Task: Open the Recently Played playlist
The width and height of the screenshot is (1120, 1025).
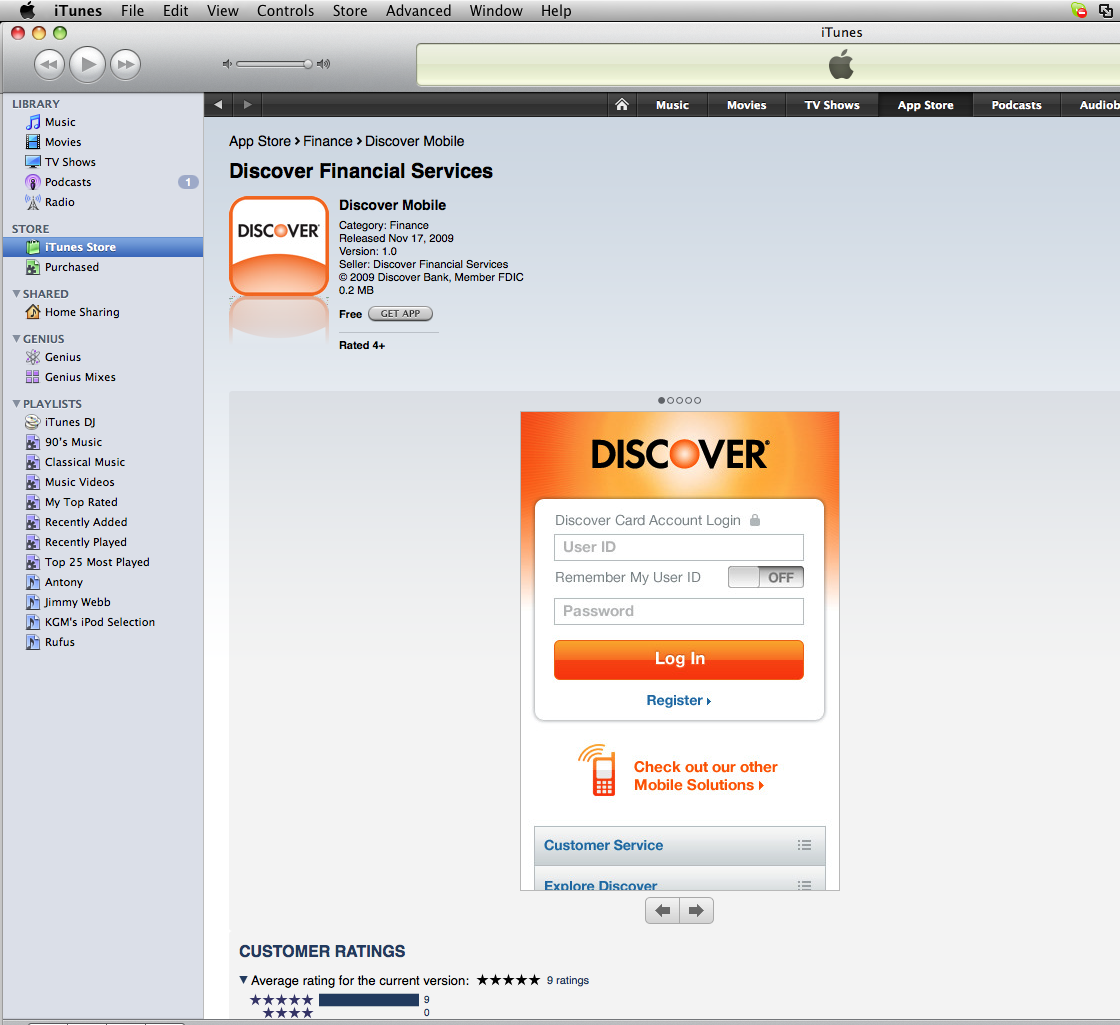Action: [x=86, y=542]
